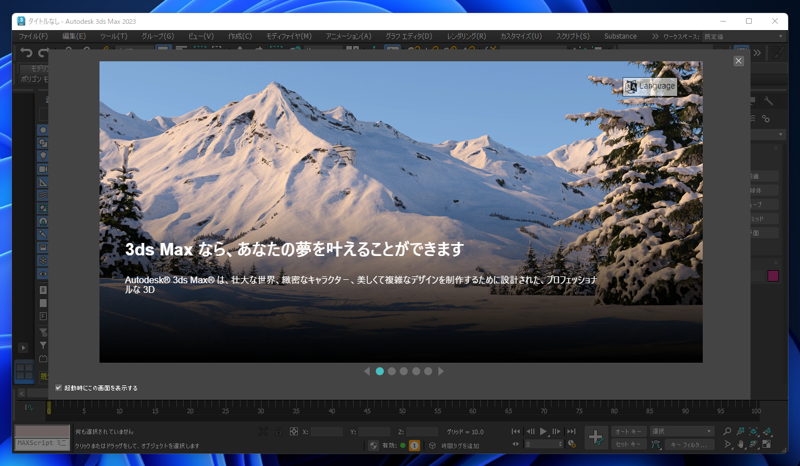Open the viewport layout tab icon
This screenshot has height=466, width=800.
24,371
